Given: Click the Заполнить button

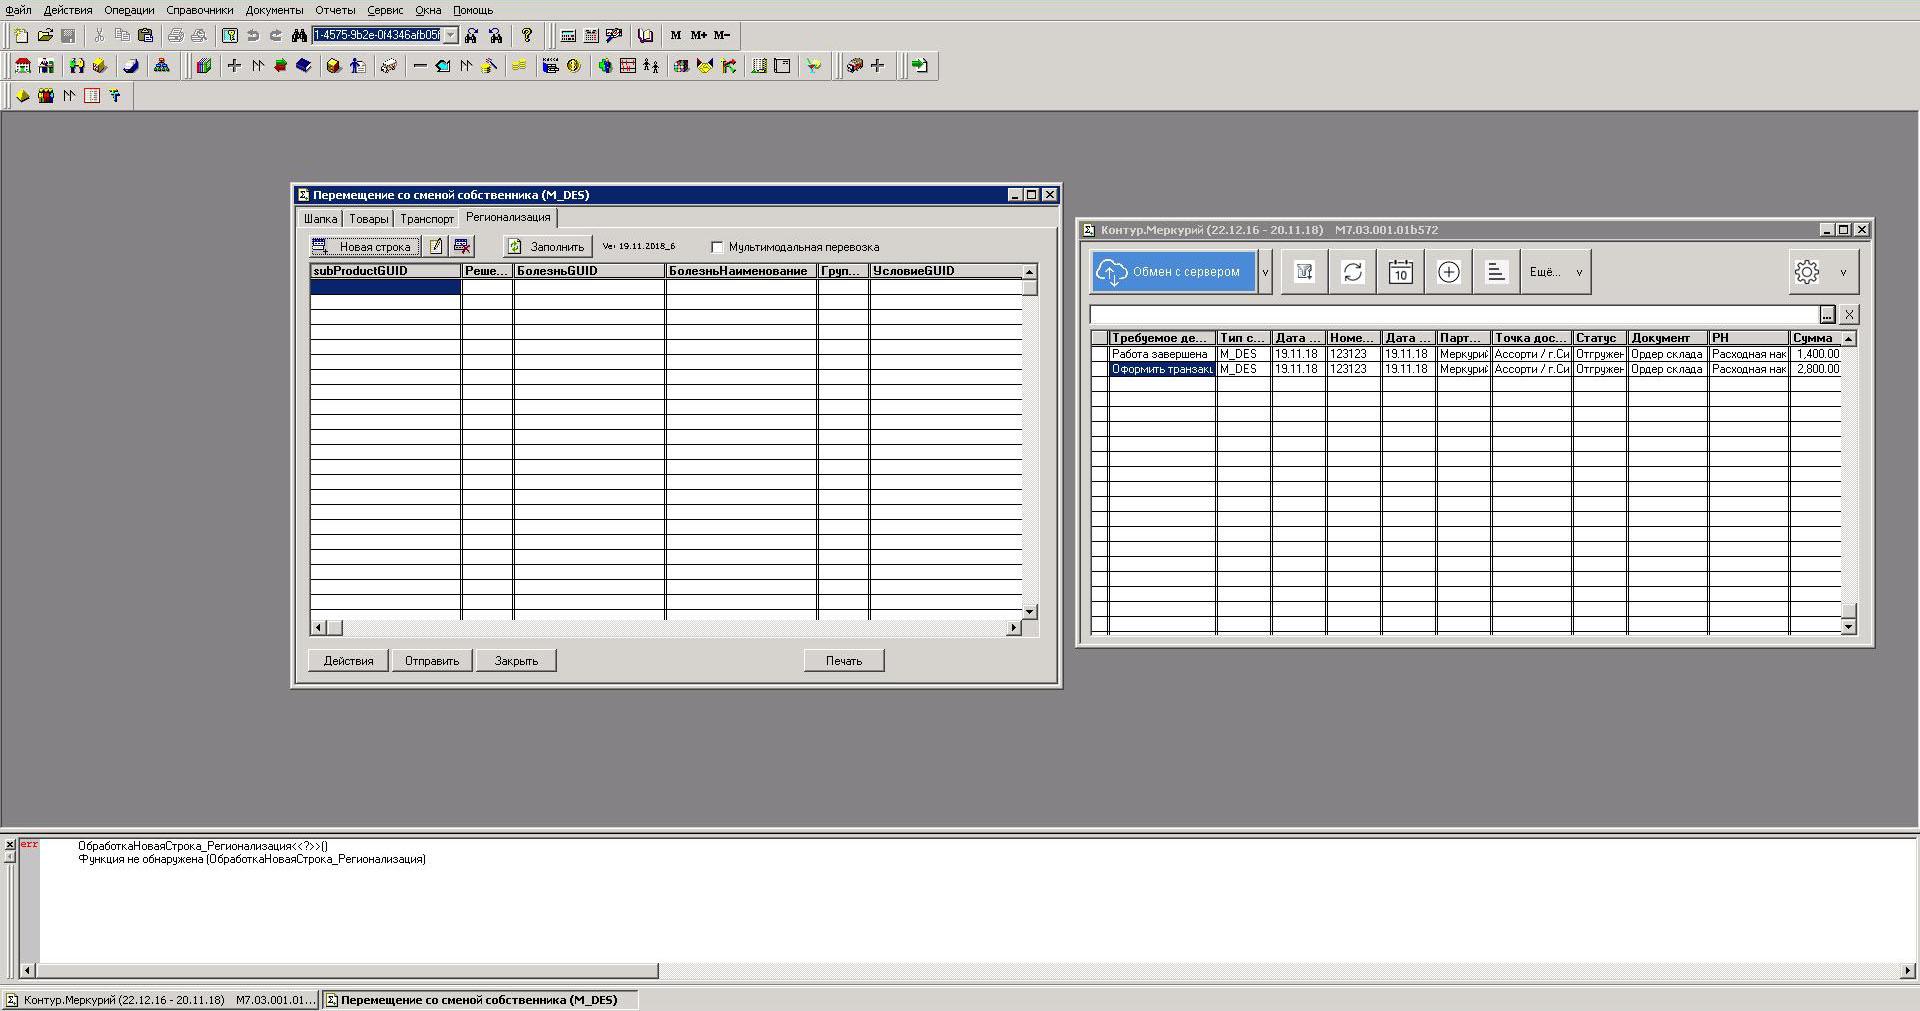Looking at the screenshot, I should point(547,246).
